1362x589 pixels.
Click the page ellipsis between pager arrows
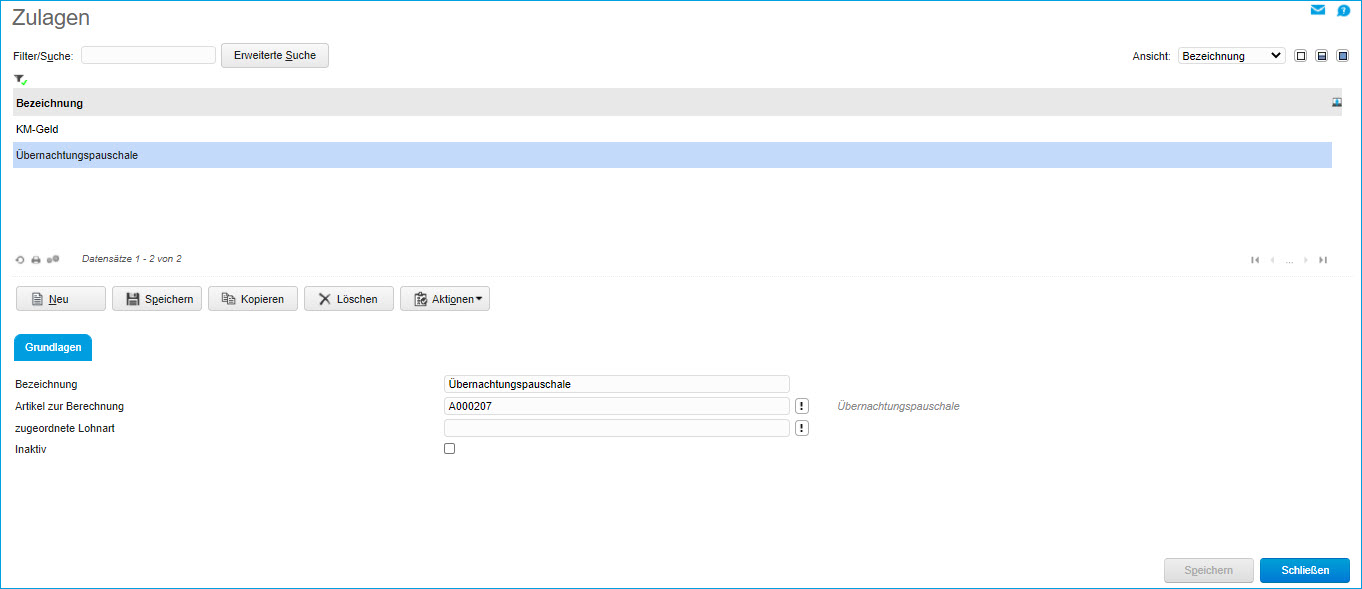[x=1289, y=261]
